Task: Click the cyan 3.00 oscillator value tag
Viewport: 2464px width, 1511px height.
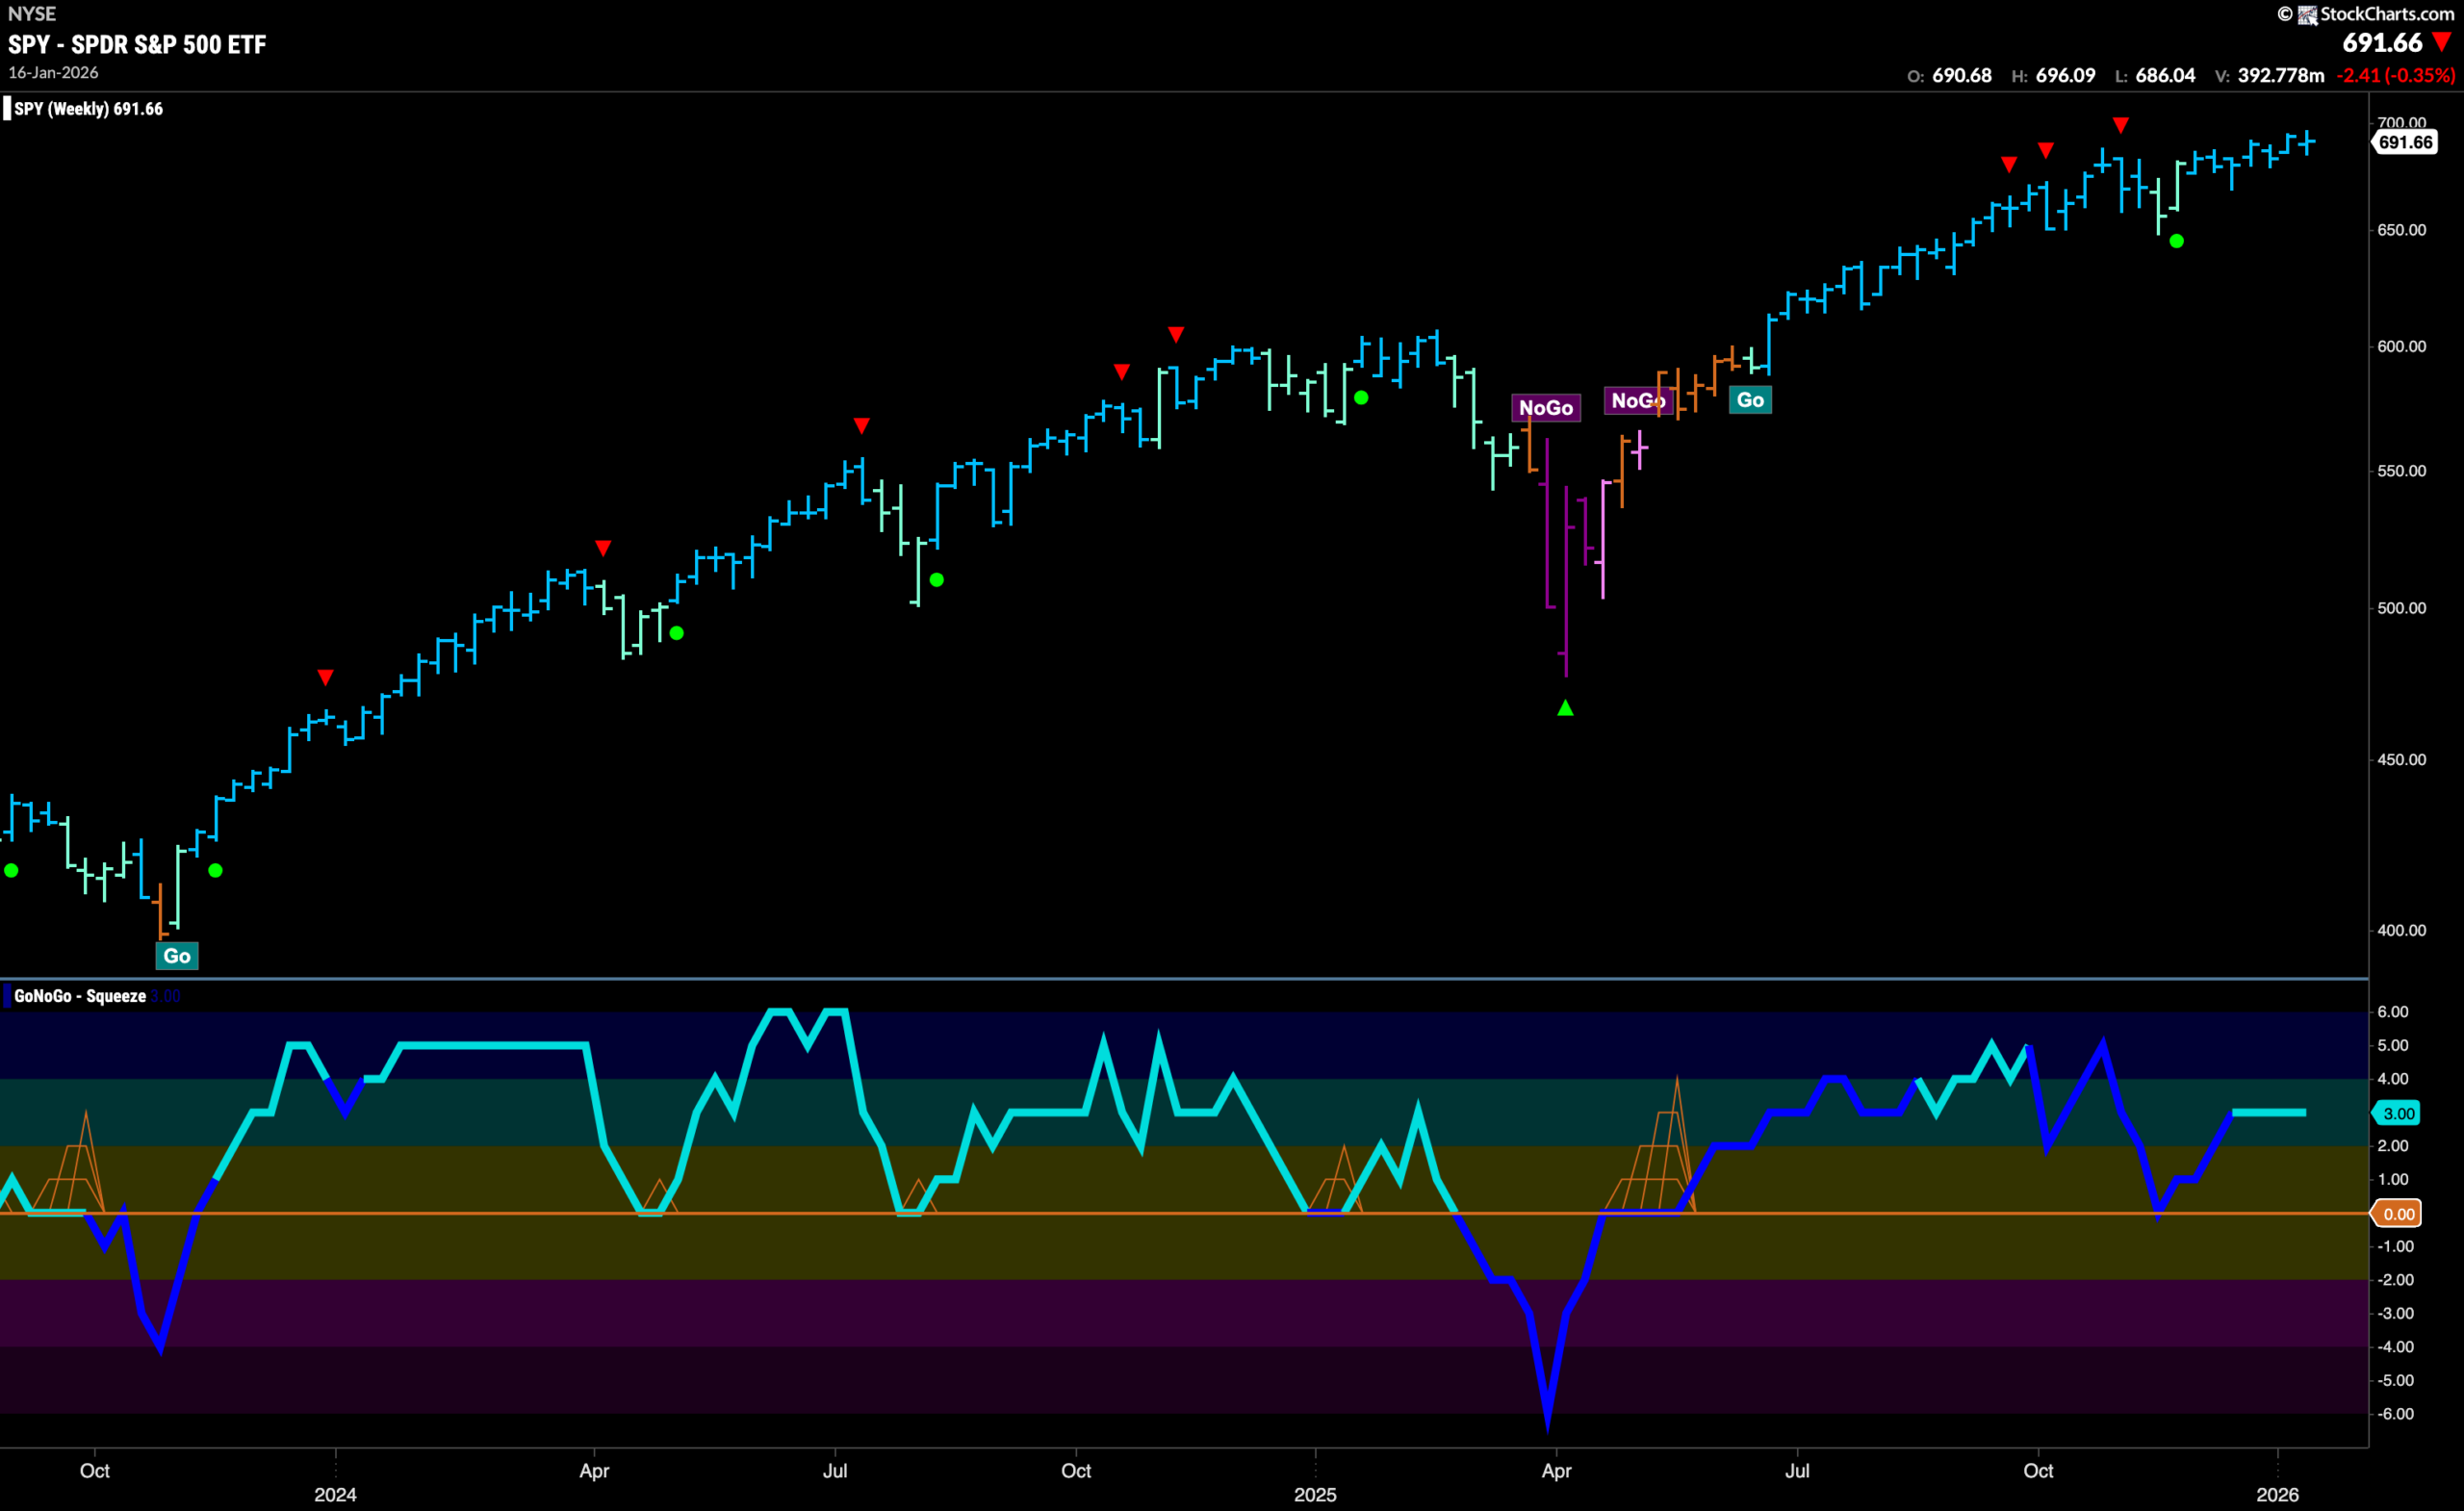Action: click(2398, 1113)
